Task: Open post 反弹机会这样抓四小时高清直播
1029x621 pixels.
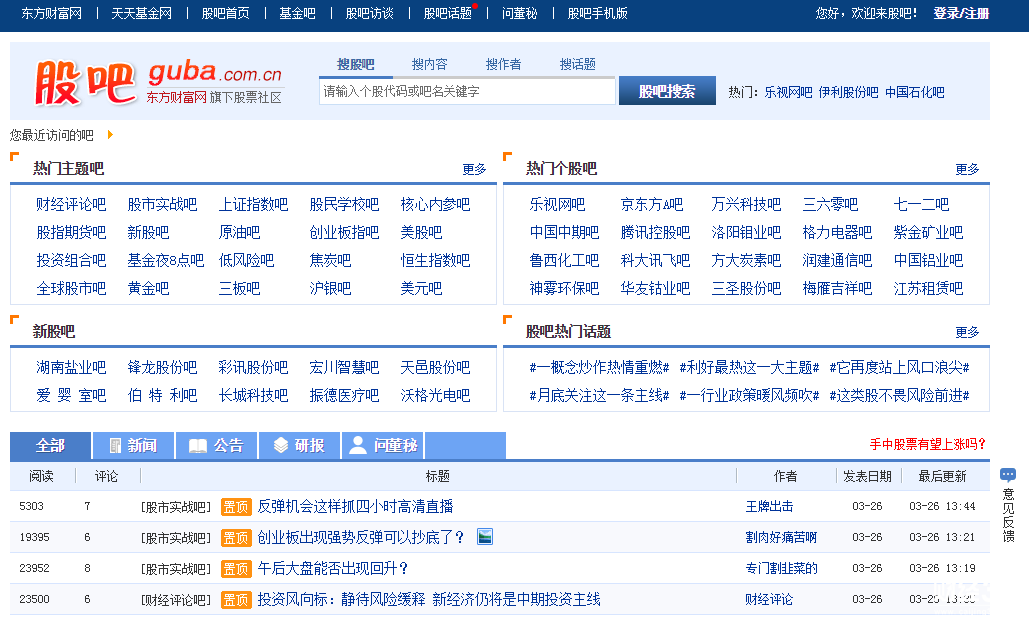Action: [x=356, y=506]
